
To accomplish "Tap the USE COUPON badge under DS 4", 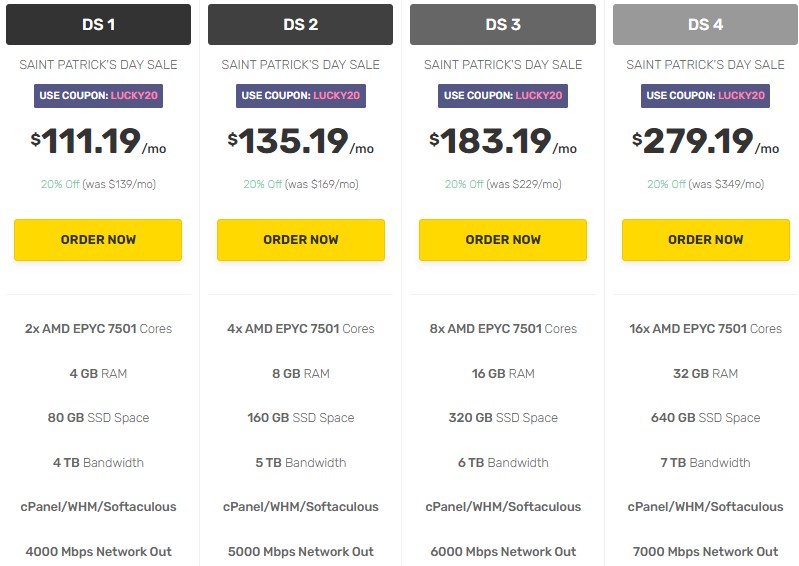I will [705, 96].
